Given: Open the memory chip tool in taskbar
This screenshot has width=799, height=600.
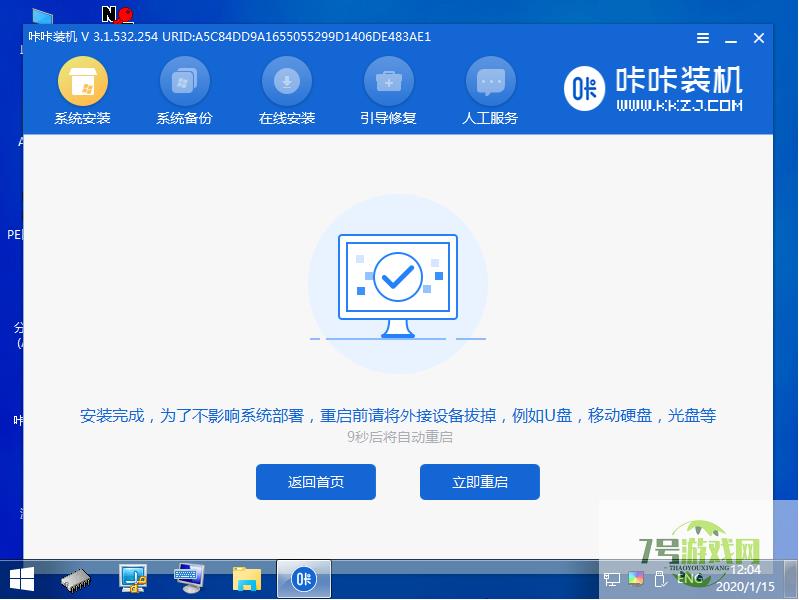Looking at the screenshot, I should pyautogui.click(x=75, y=580).
